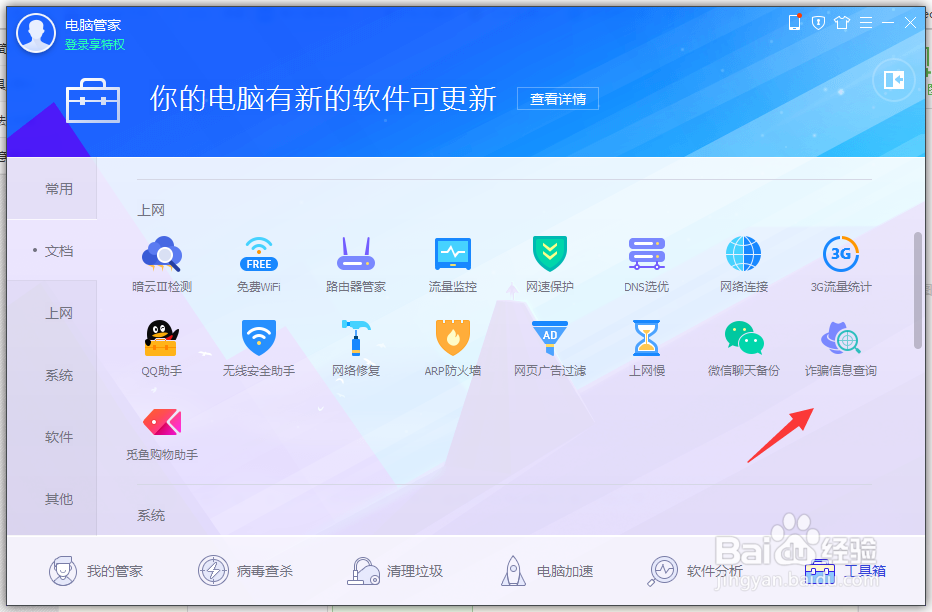The image size is (932, 612).
Task: Click the vertical scrollbar thumb
Action: point(918,291)
